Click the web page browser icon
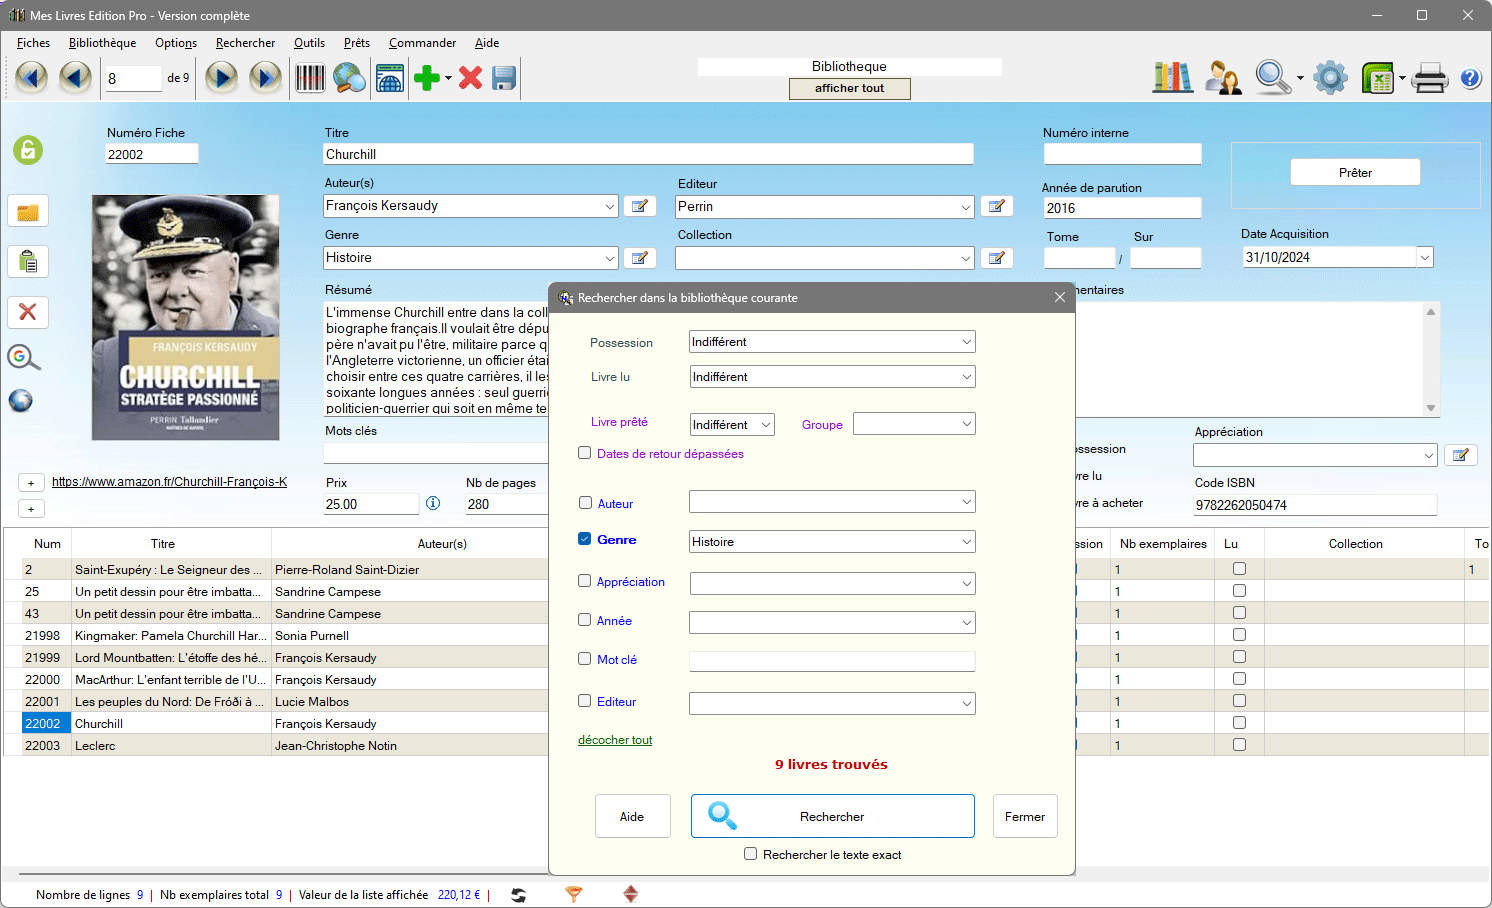Image resolution: width=1492 pixels, height=908 pixels. 389,78
